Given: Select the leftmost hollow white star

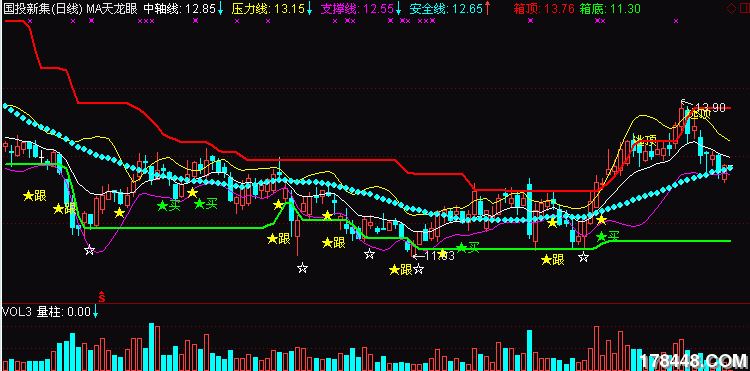Looking at the screenshot, I should point(89,250).
